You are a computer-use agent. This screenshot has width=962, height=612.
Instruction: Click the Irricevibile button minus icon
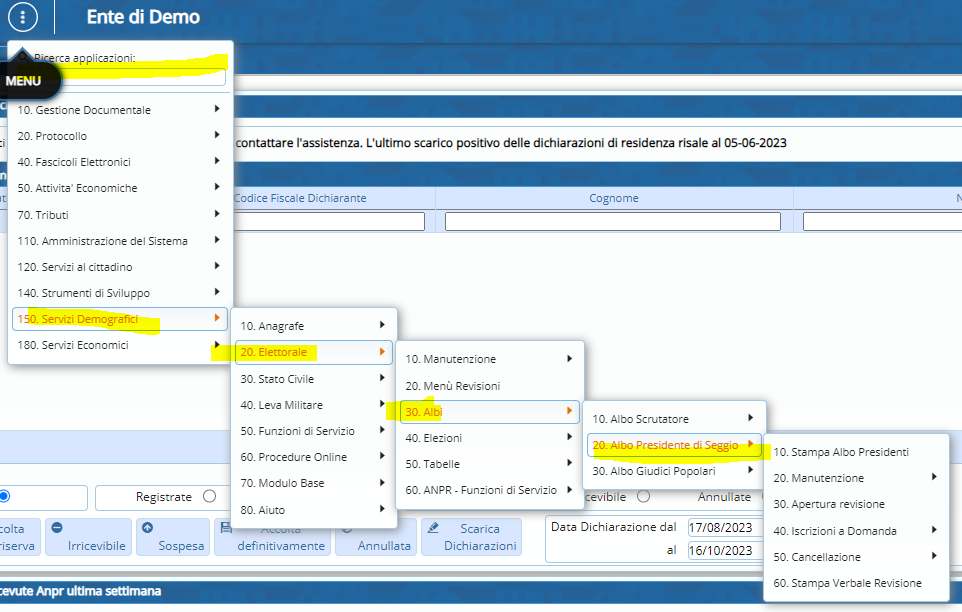click(x=57, y=527)
